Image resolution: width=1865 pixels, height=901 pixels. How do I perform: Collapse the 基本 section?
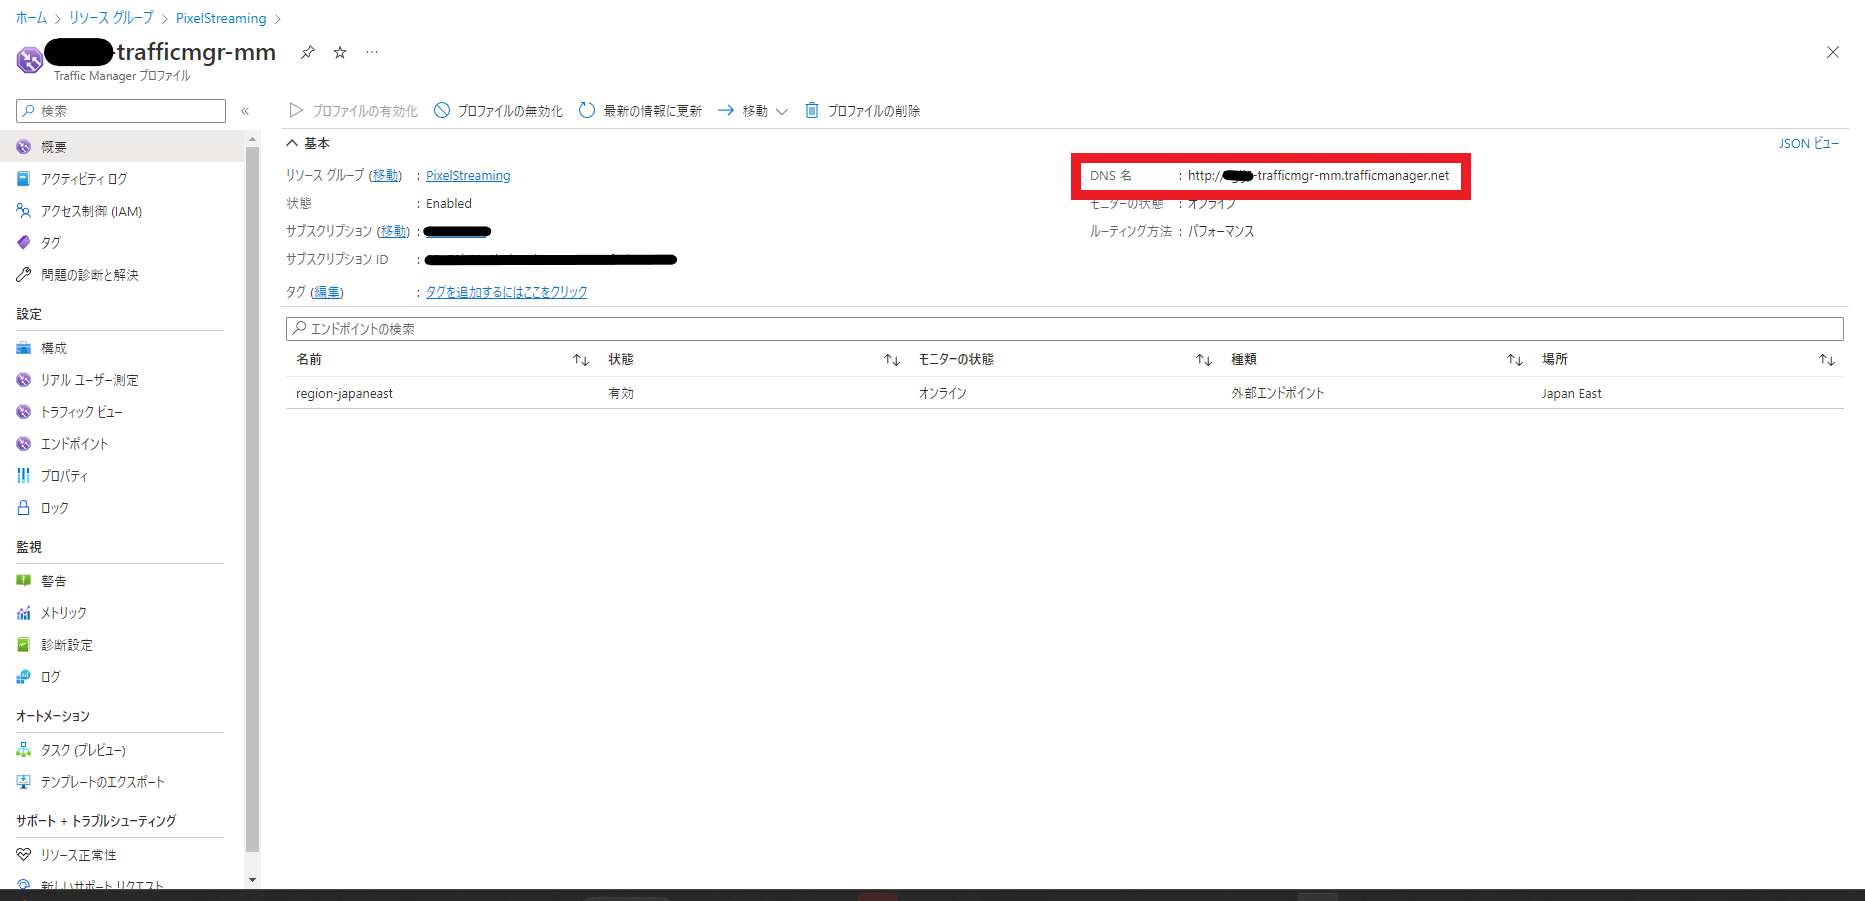(x=292, y=143)
